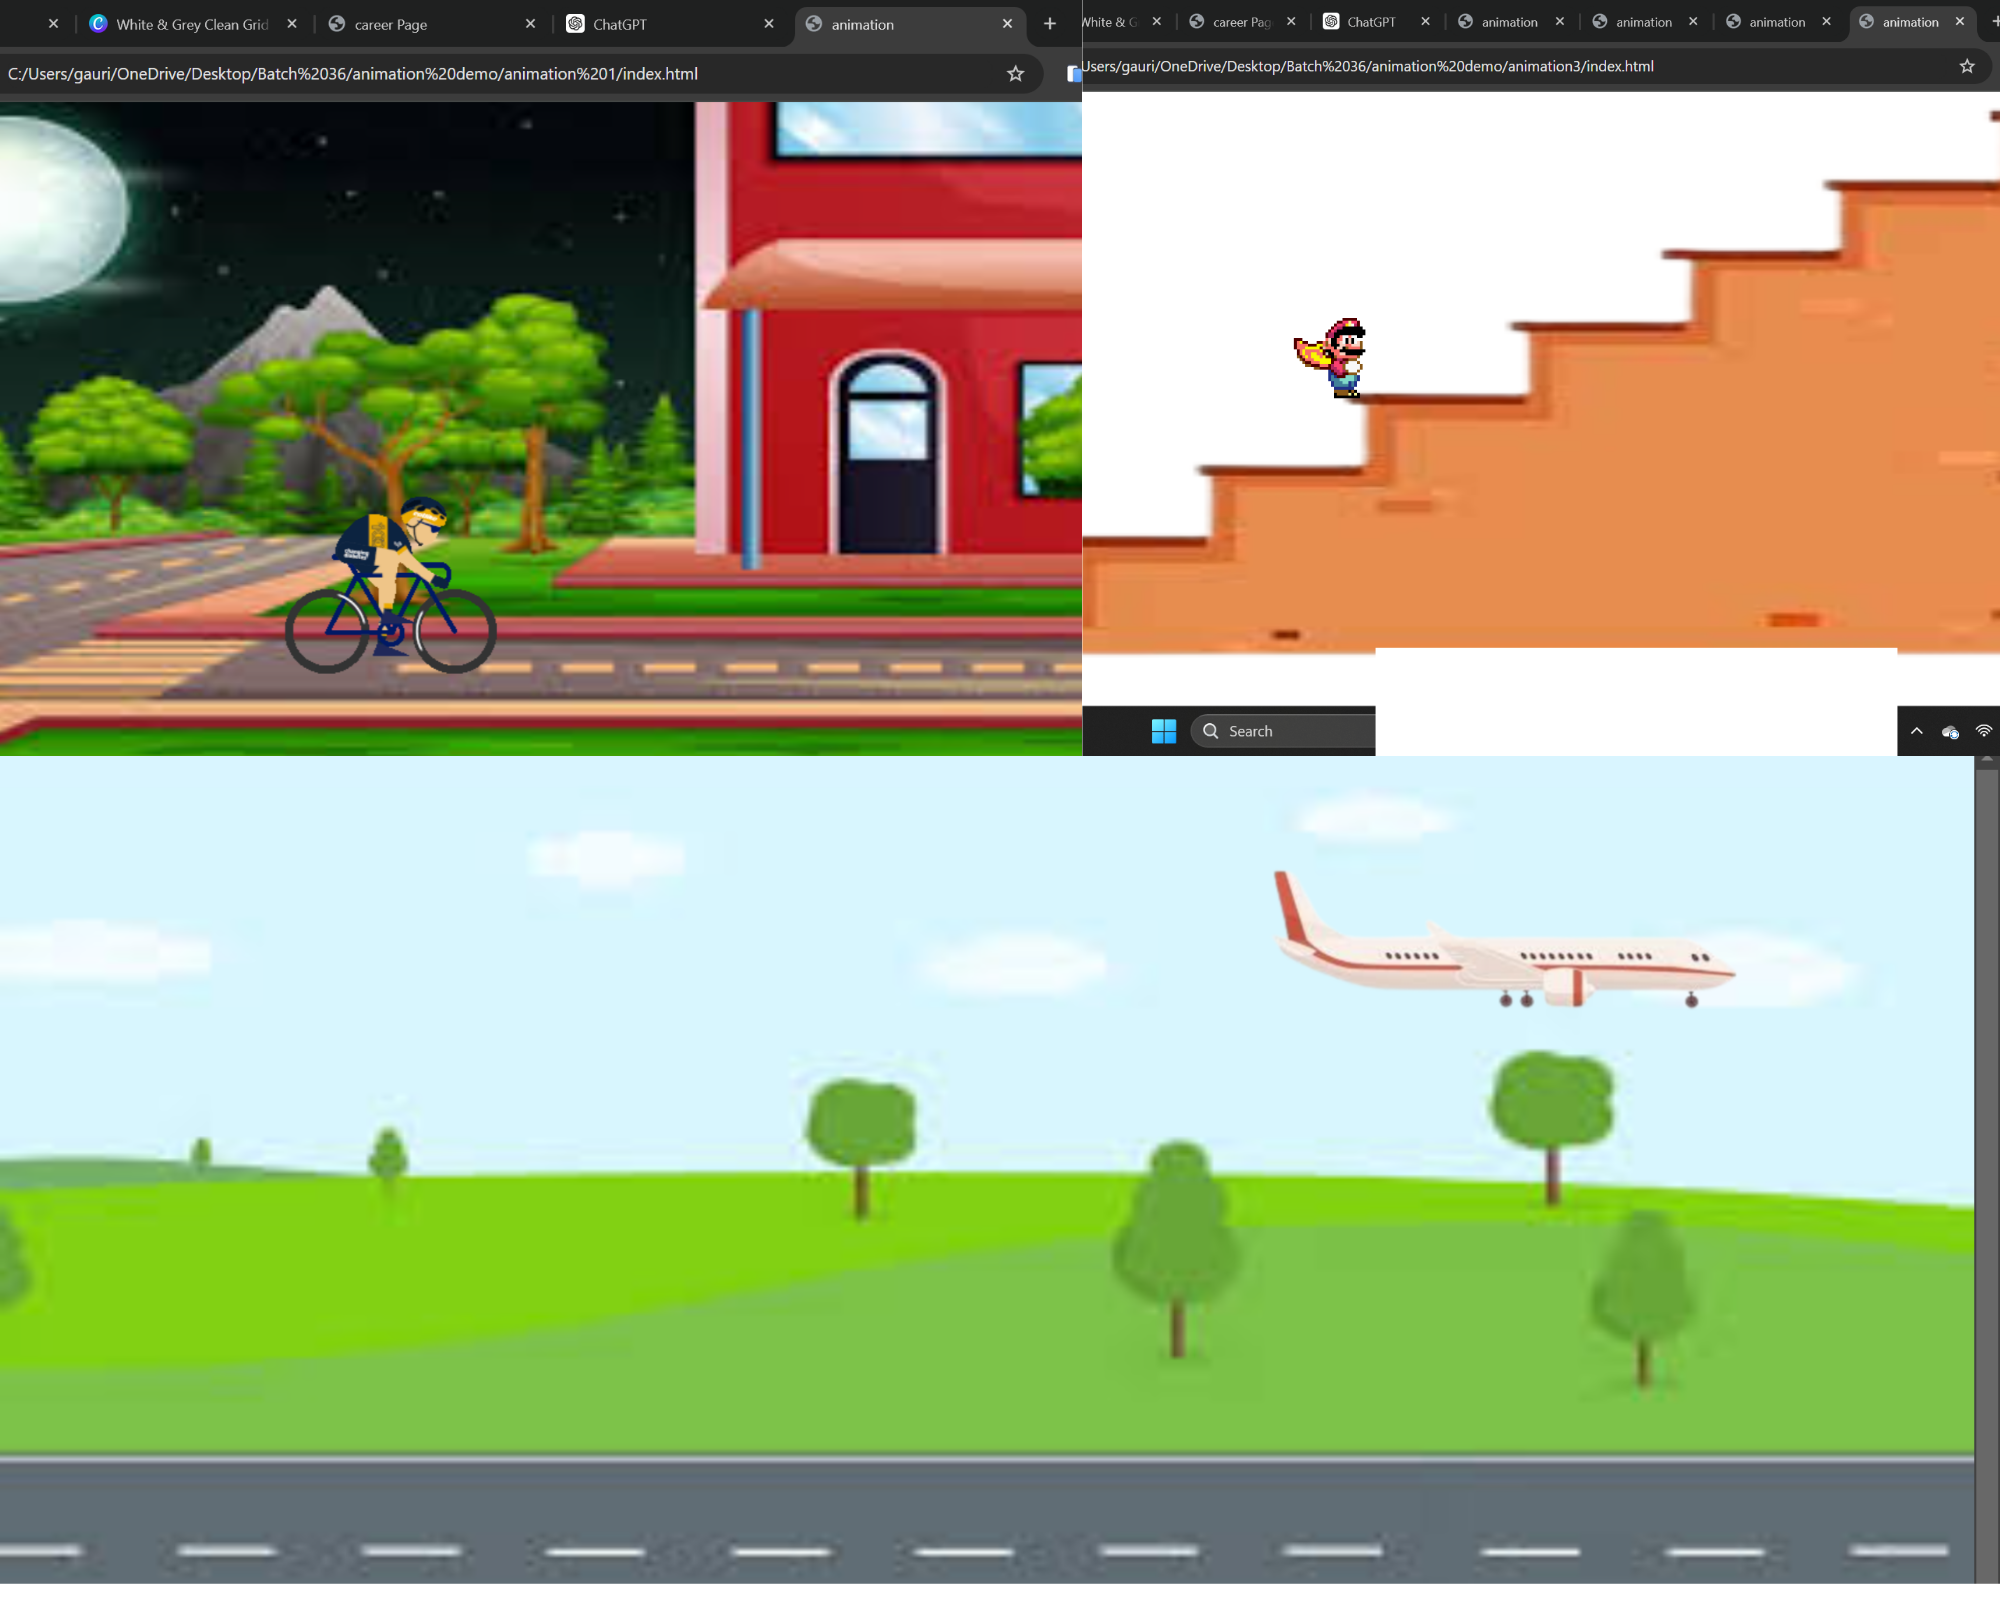2000x1600 pixels.
Task: Close the career Page tab in left browser
Action: (x=530, y=24)
